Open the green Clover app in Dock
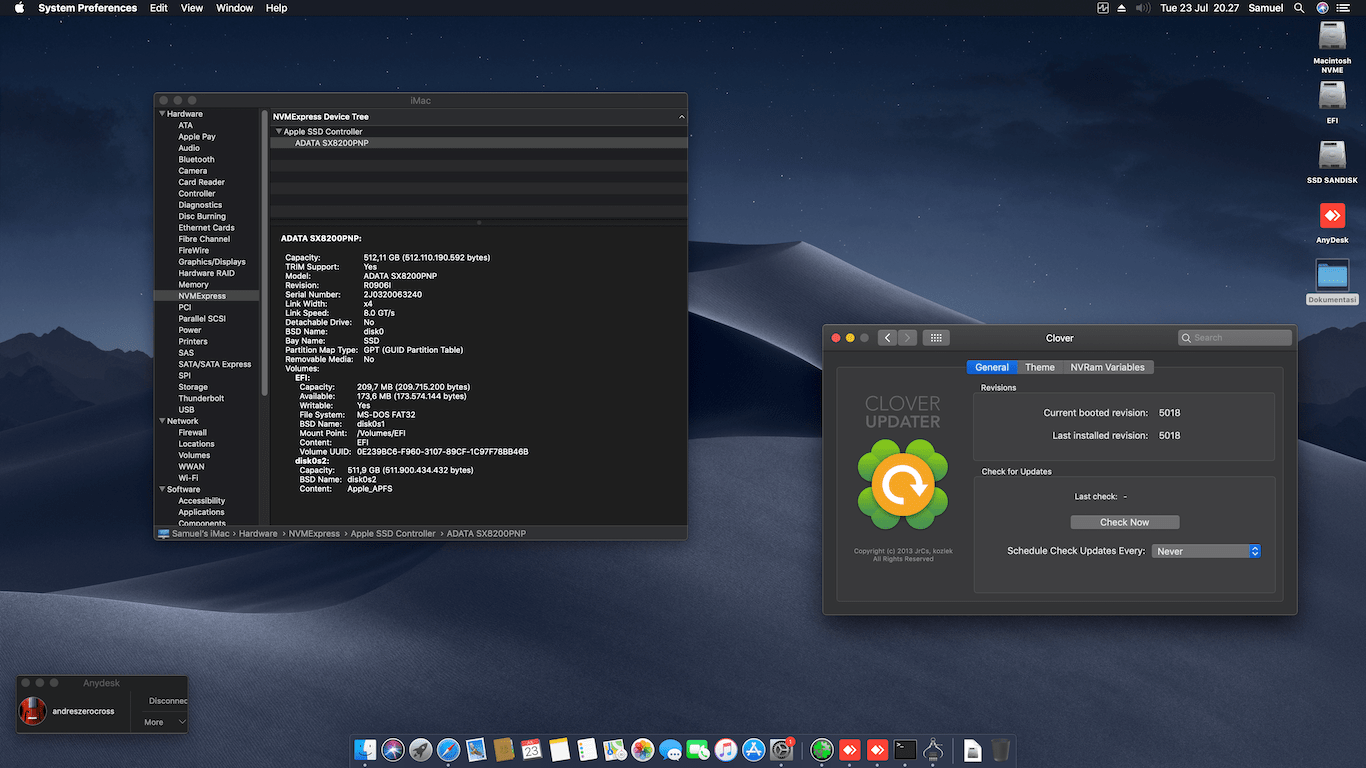Image resolution: width=1366 pixels, height=768 pixels. click(x=822, y=749)
